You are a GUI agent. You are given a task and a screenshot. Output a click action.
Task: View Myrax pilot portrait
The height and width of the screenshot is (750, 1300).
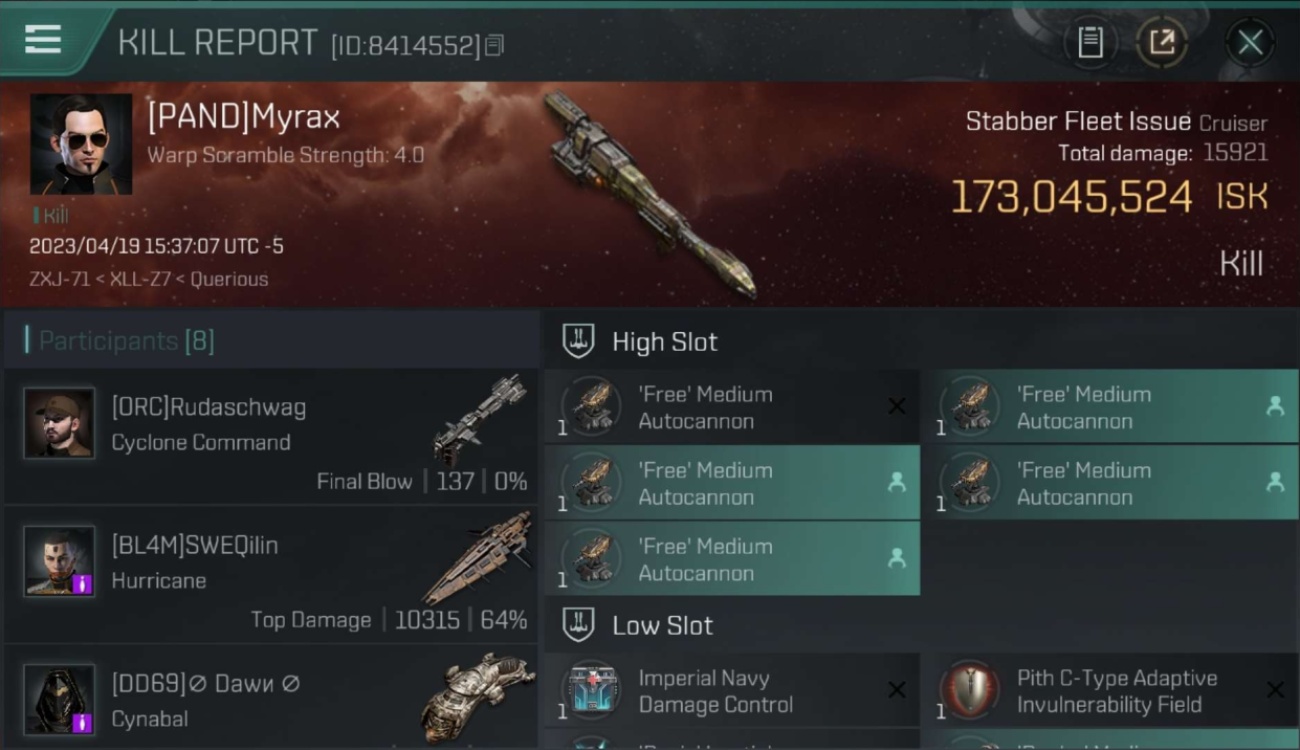(81, 144)
